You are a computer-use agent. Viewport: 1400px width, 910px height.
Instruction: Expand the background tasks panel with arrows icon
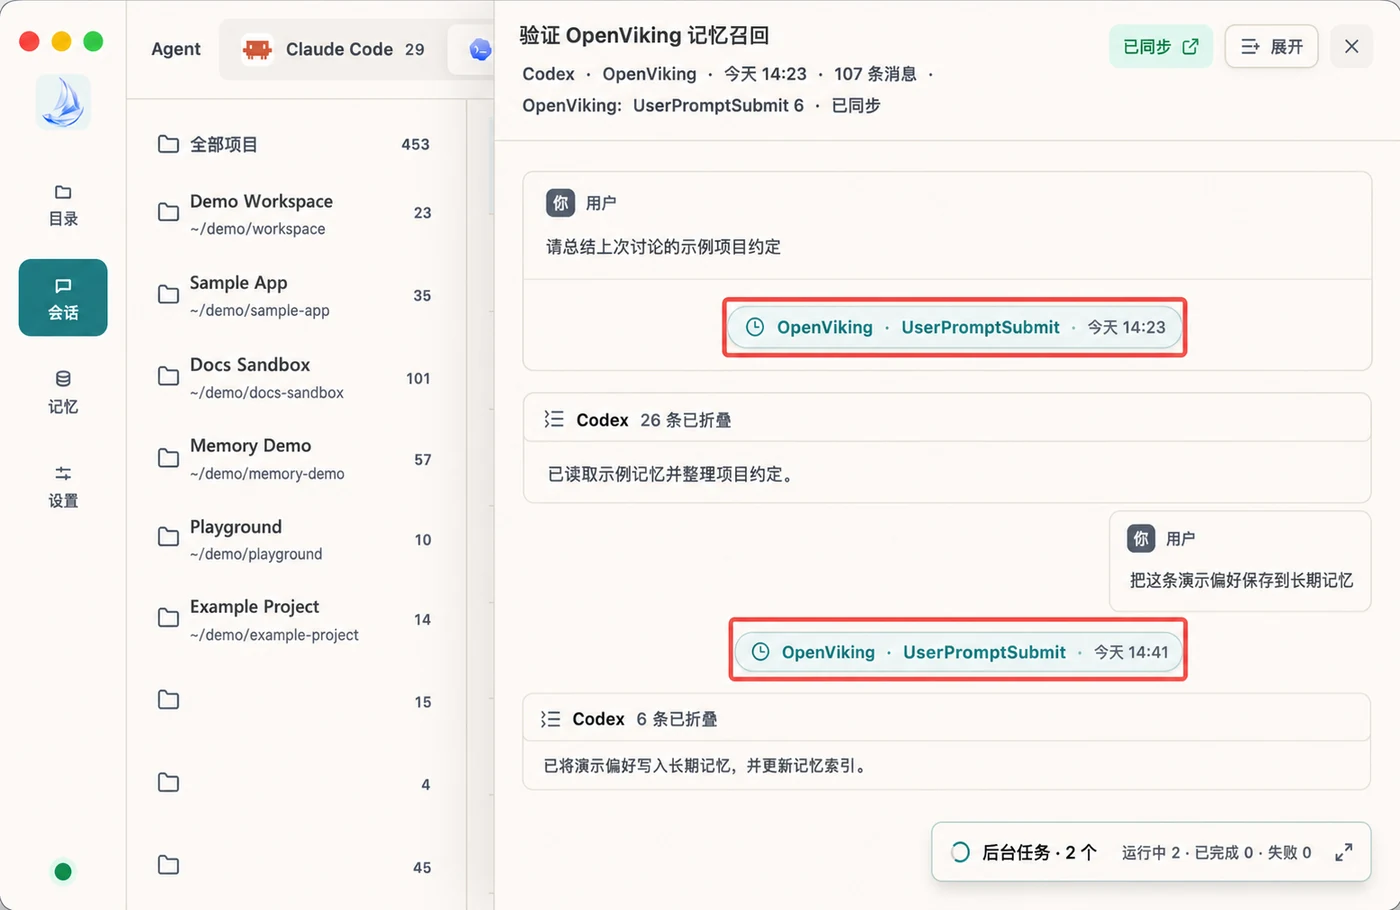pos(1344,852)
